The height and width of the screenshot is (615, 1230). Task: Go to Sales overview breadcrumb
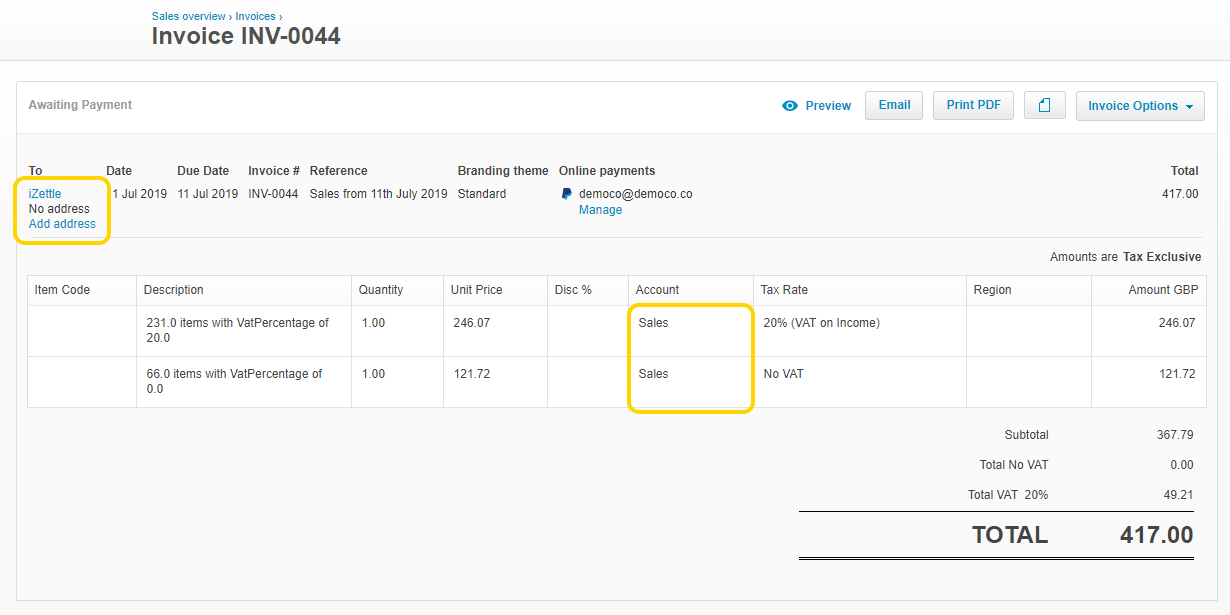point(188,16)
